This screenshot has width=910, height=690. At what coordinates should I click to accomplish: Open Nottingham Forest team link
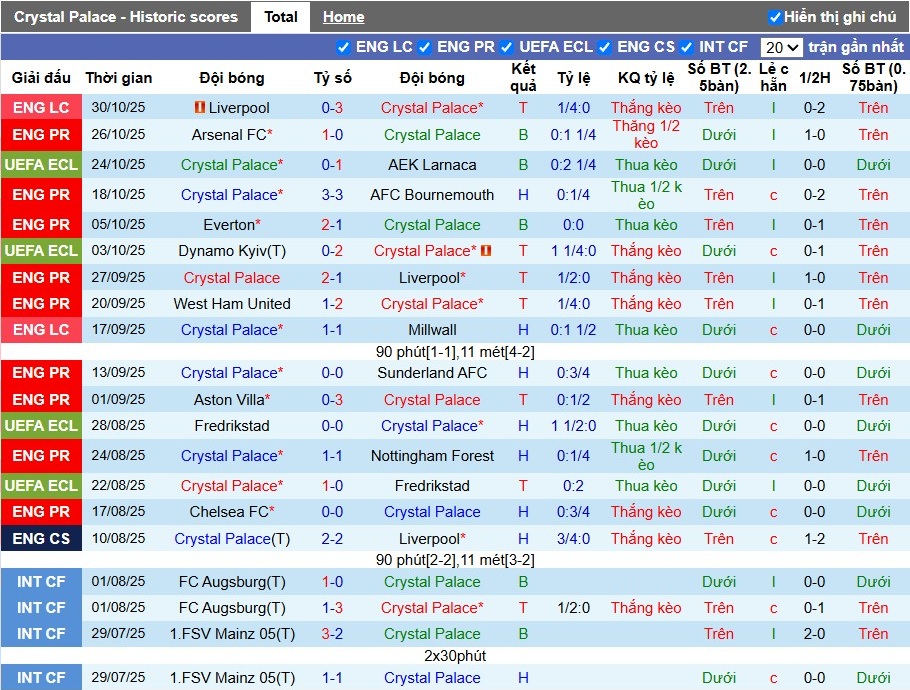coord(432,456)
